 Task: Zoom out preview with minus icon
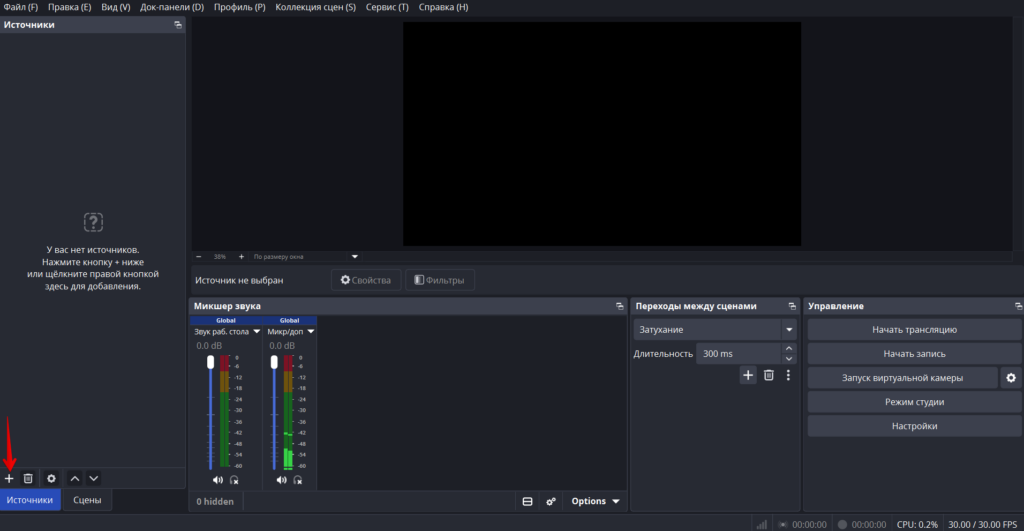(199, 257)
